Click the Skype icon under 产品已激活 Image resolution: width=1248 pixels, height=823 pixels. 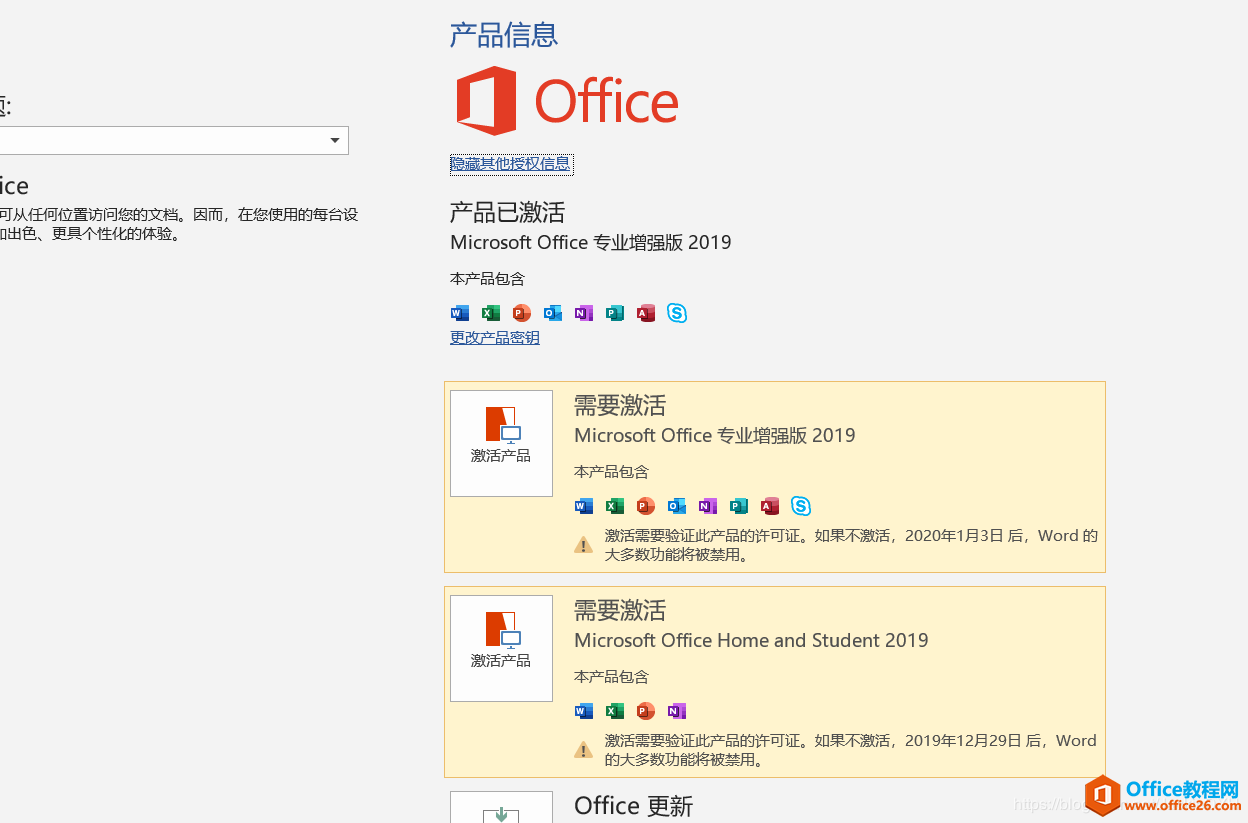pos(677,313)
